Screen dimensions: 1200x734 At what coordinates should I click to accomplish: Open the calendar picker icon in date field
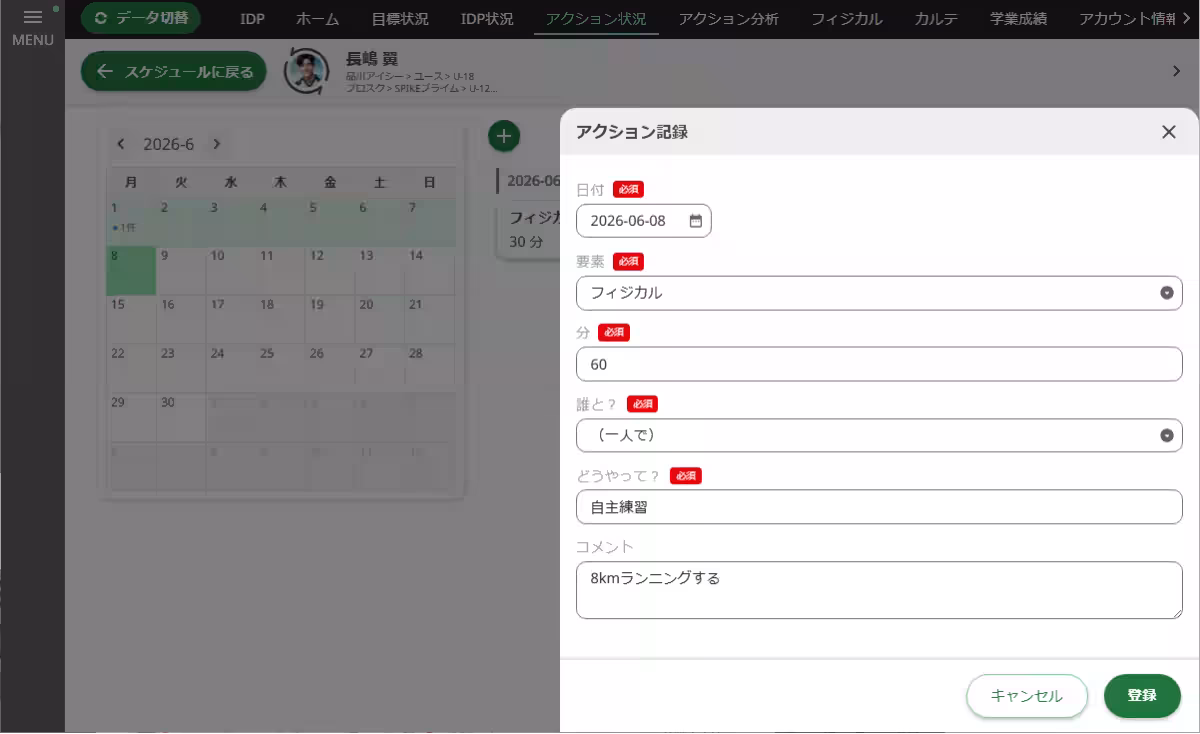tap(696, 221)
